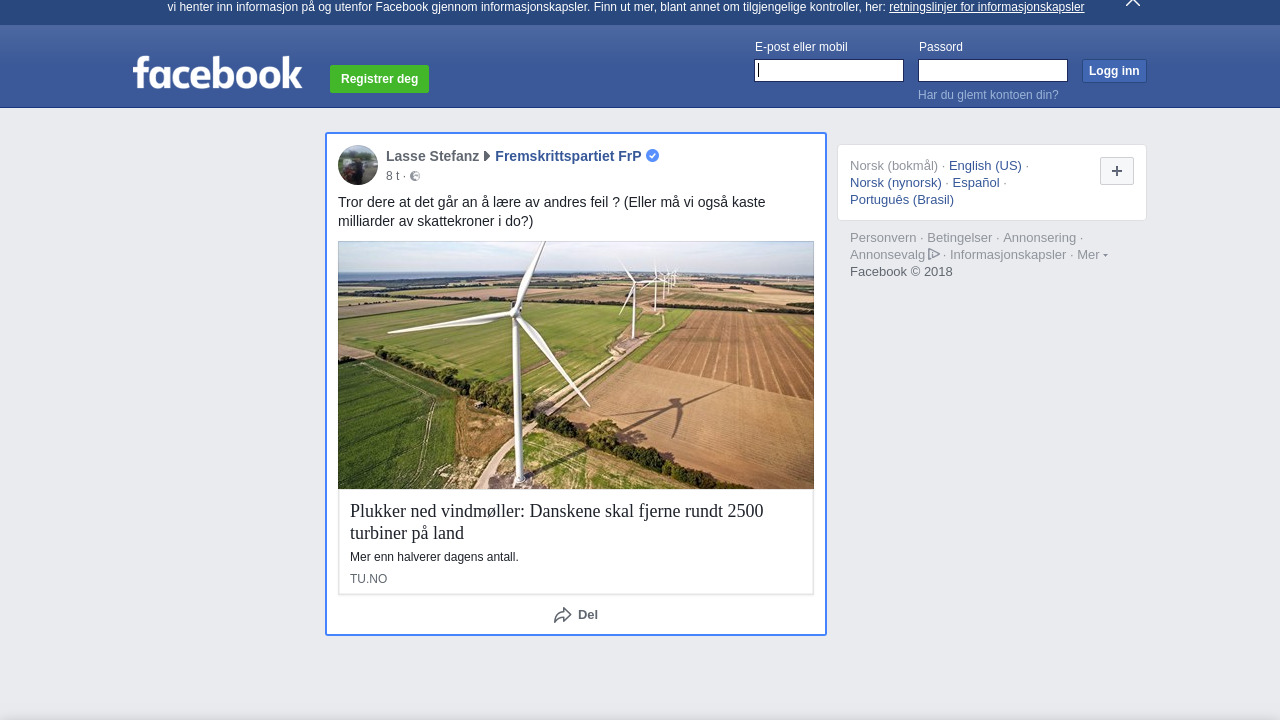Open Betingelser footer link
The image size is (1280, 720).
tap(960, 238)
